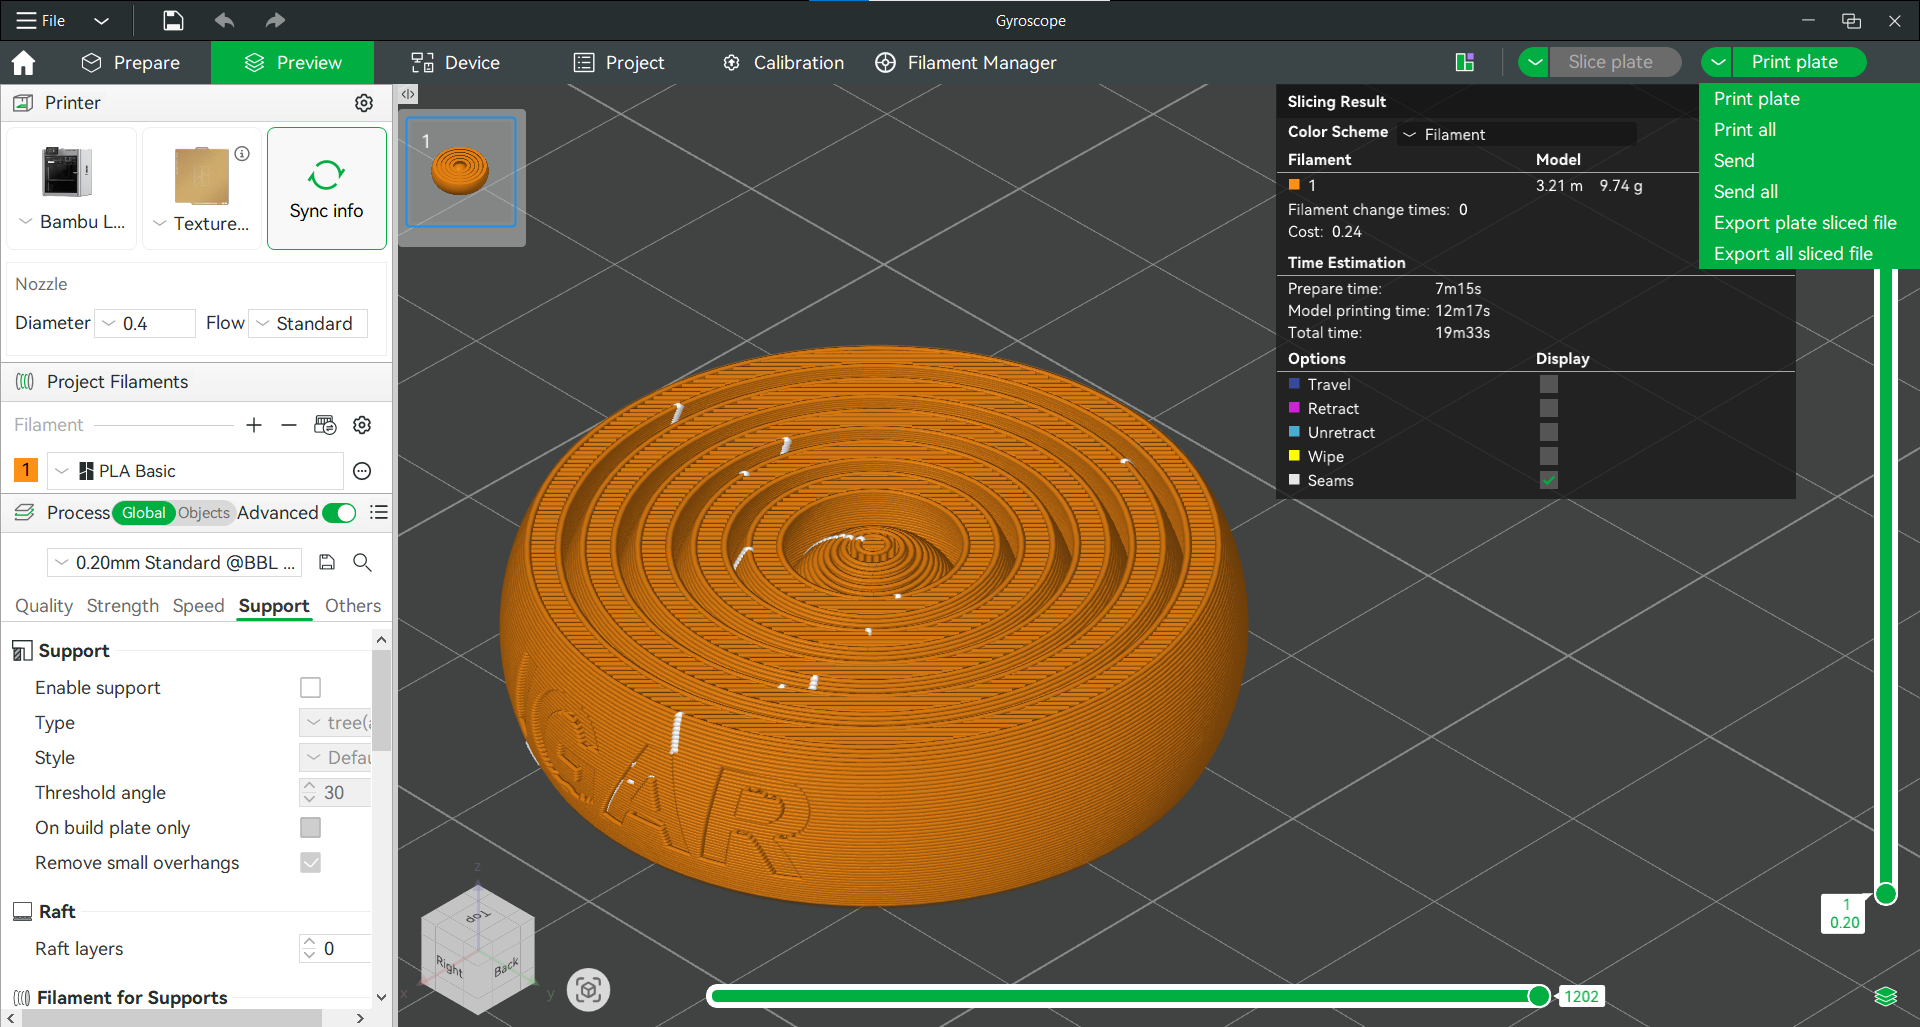Open process settings list icon
The image size is (1920, 1027).
pyautogui.click(x=378, y=512)
